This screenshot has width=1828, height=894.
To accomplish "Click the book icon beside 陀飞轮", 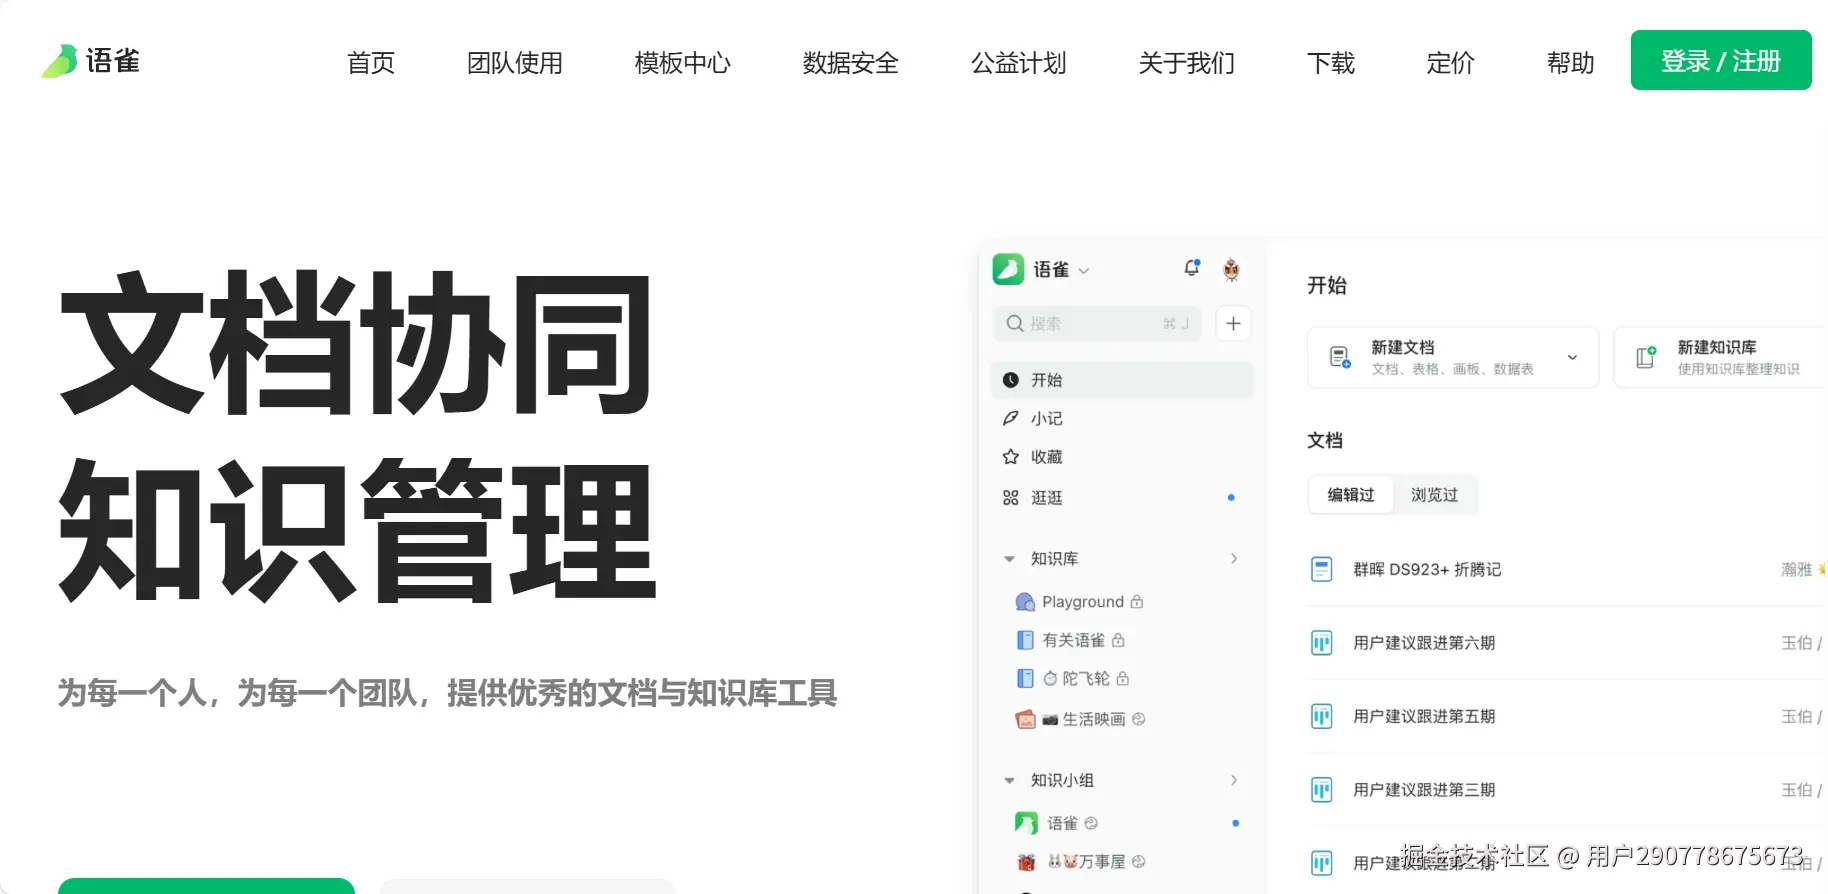I will pyautogui.click(x=1025, y=679).
